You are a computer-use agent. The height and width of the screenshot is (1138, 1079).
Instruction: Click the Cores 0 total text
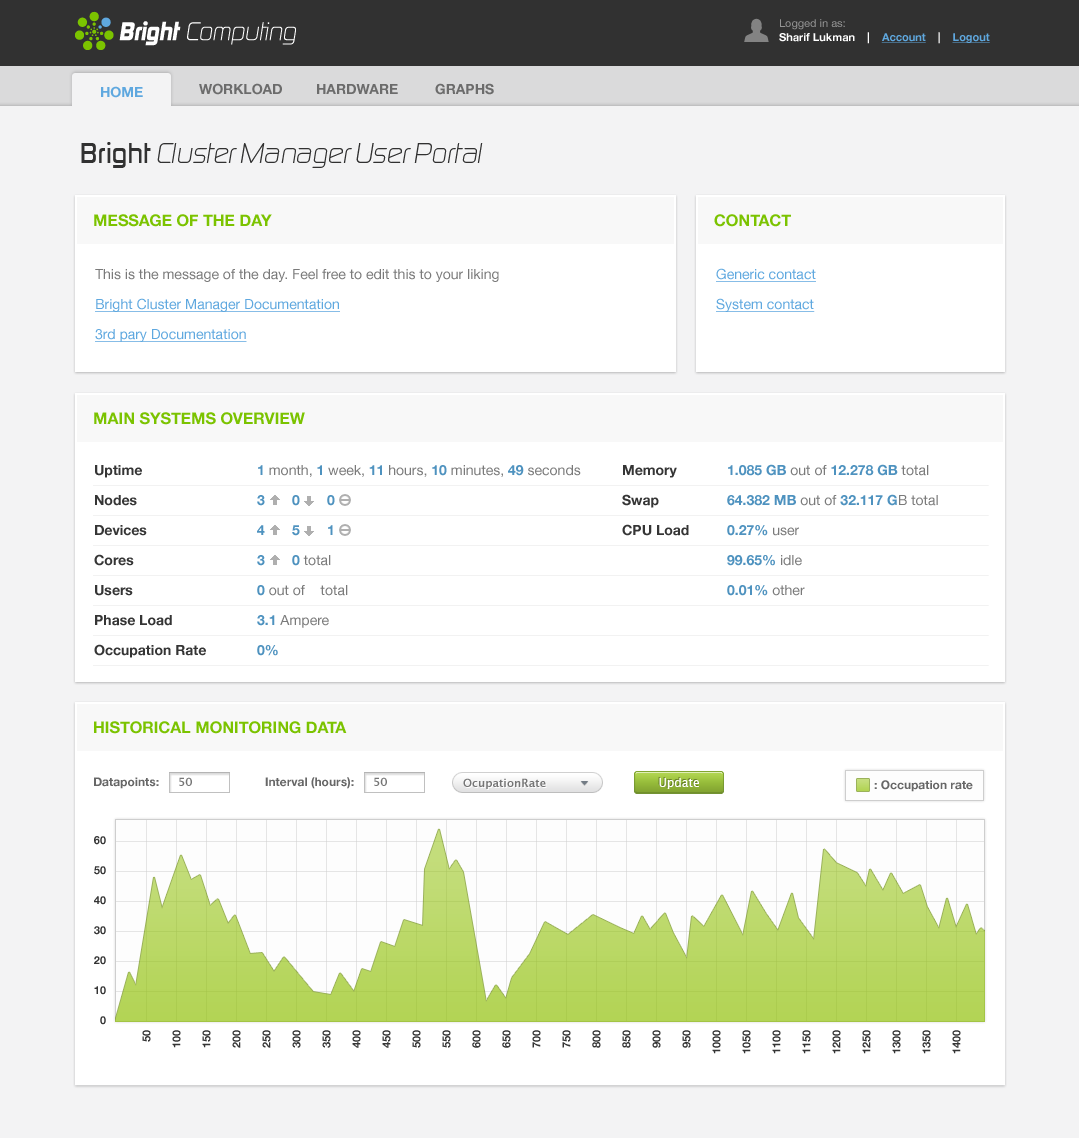[x=311, y=560]
